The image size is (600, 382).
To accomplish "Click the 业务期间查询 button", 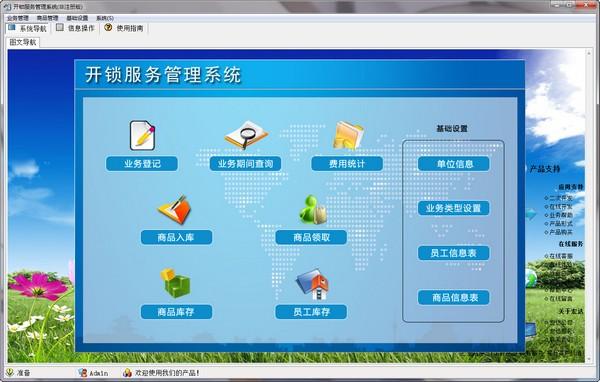I will tap(246, 164).
